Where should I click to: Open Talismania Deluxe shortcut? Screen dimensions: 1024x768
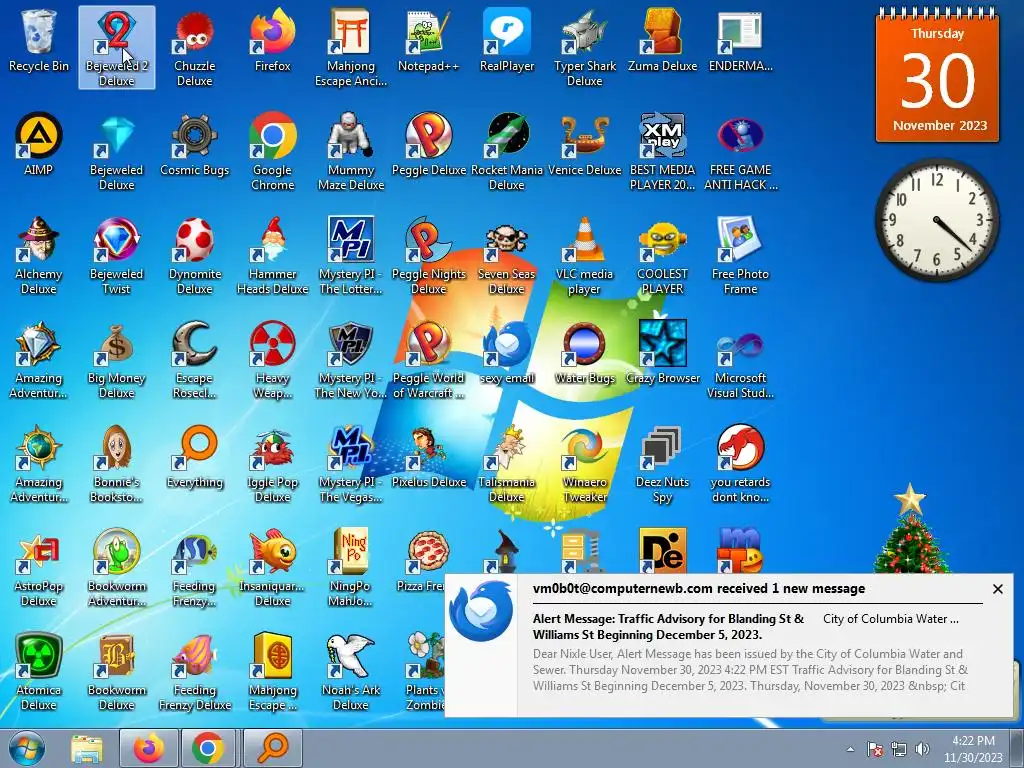click(507, 464)
